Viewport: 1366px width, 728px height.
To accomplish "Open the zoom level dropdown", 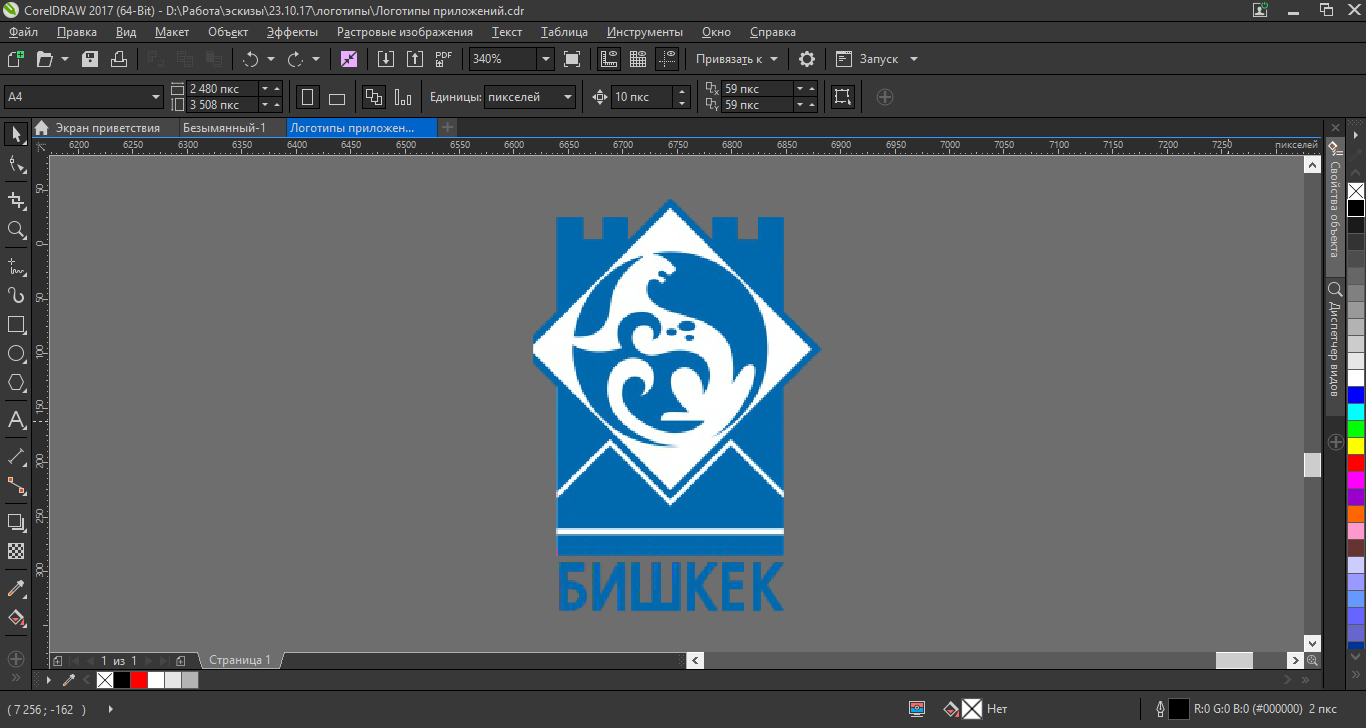I will coord(546,59).
